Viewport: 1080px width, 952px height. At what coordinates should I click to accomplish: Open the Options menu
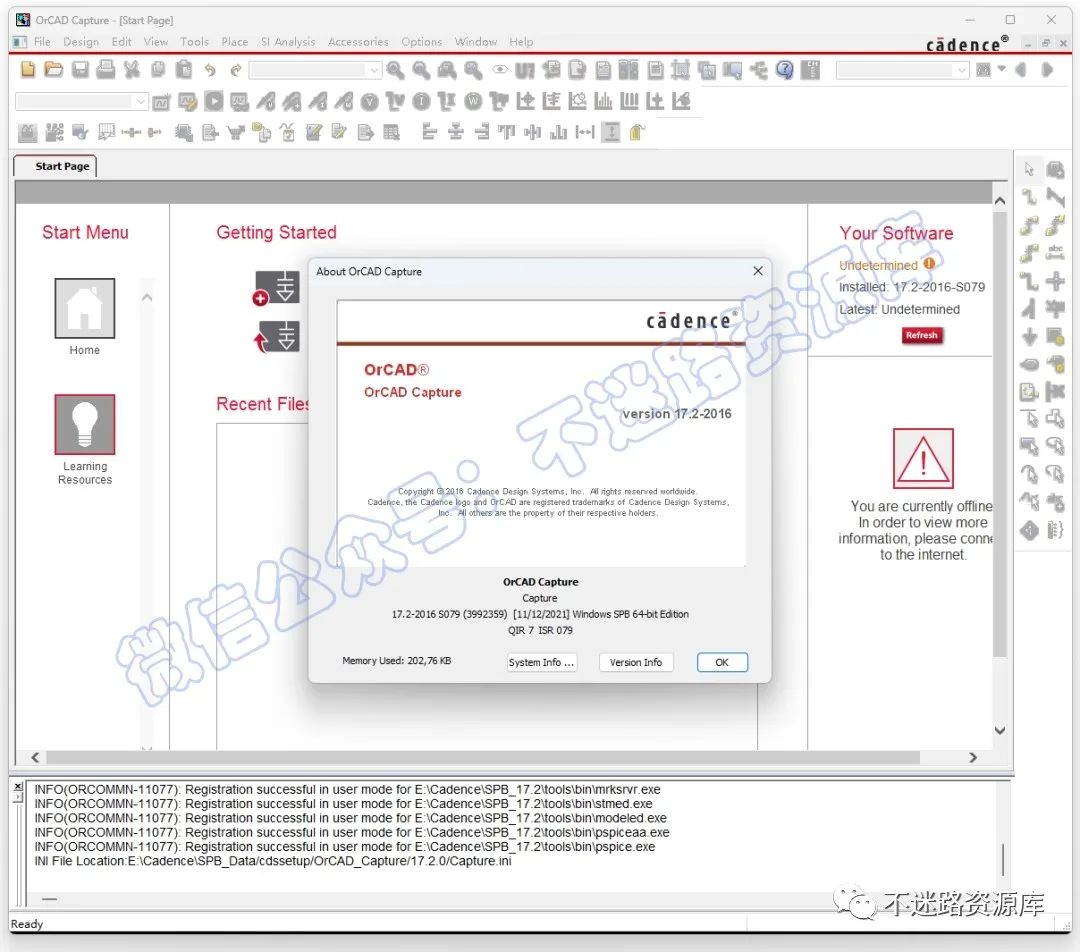(422, 41)
